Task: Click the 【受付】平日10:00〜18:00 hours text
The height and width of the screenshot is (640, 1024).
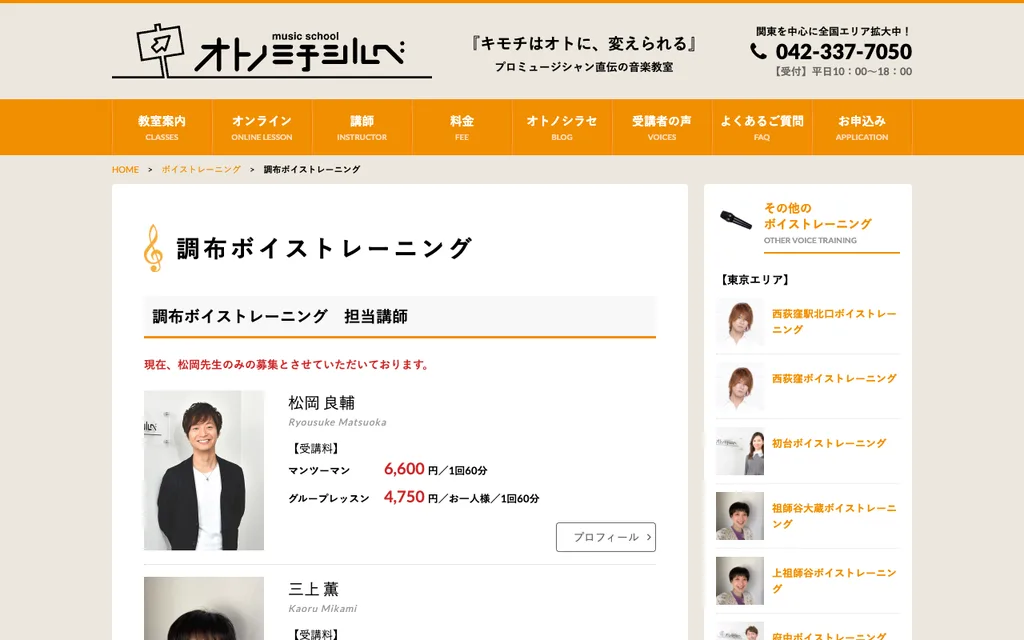Action: coord(841,71)
